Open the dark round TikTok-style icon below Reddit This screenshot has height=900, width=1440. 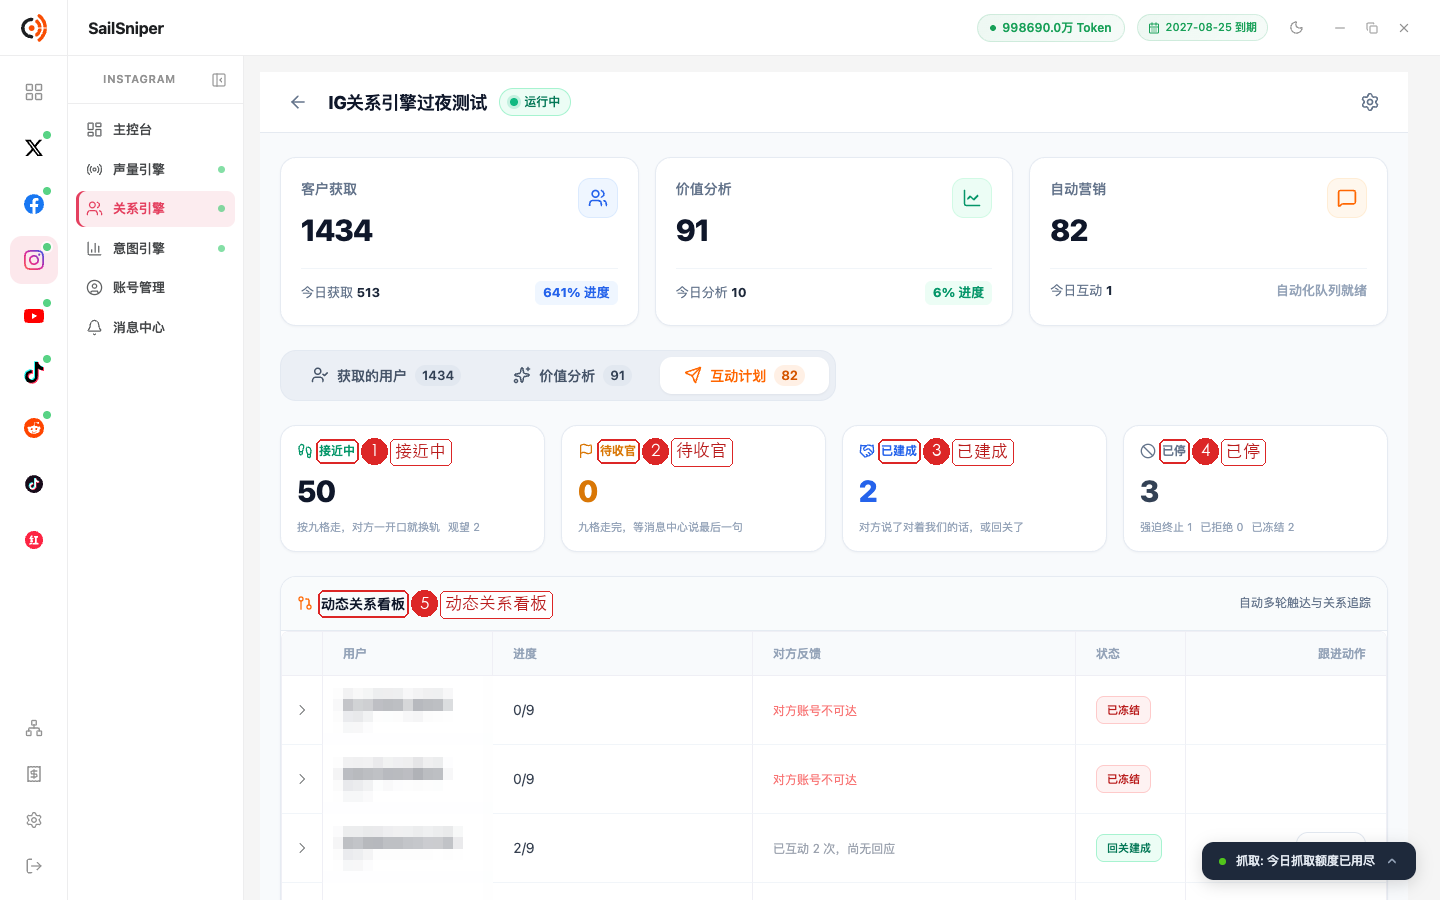(x=34, y=484)
